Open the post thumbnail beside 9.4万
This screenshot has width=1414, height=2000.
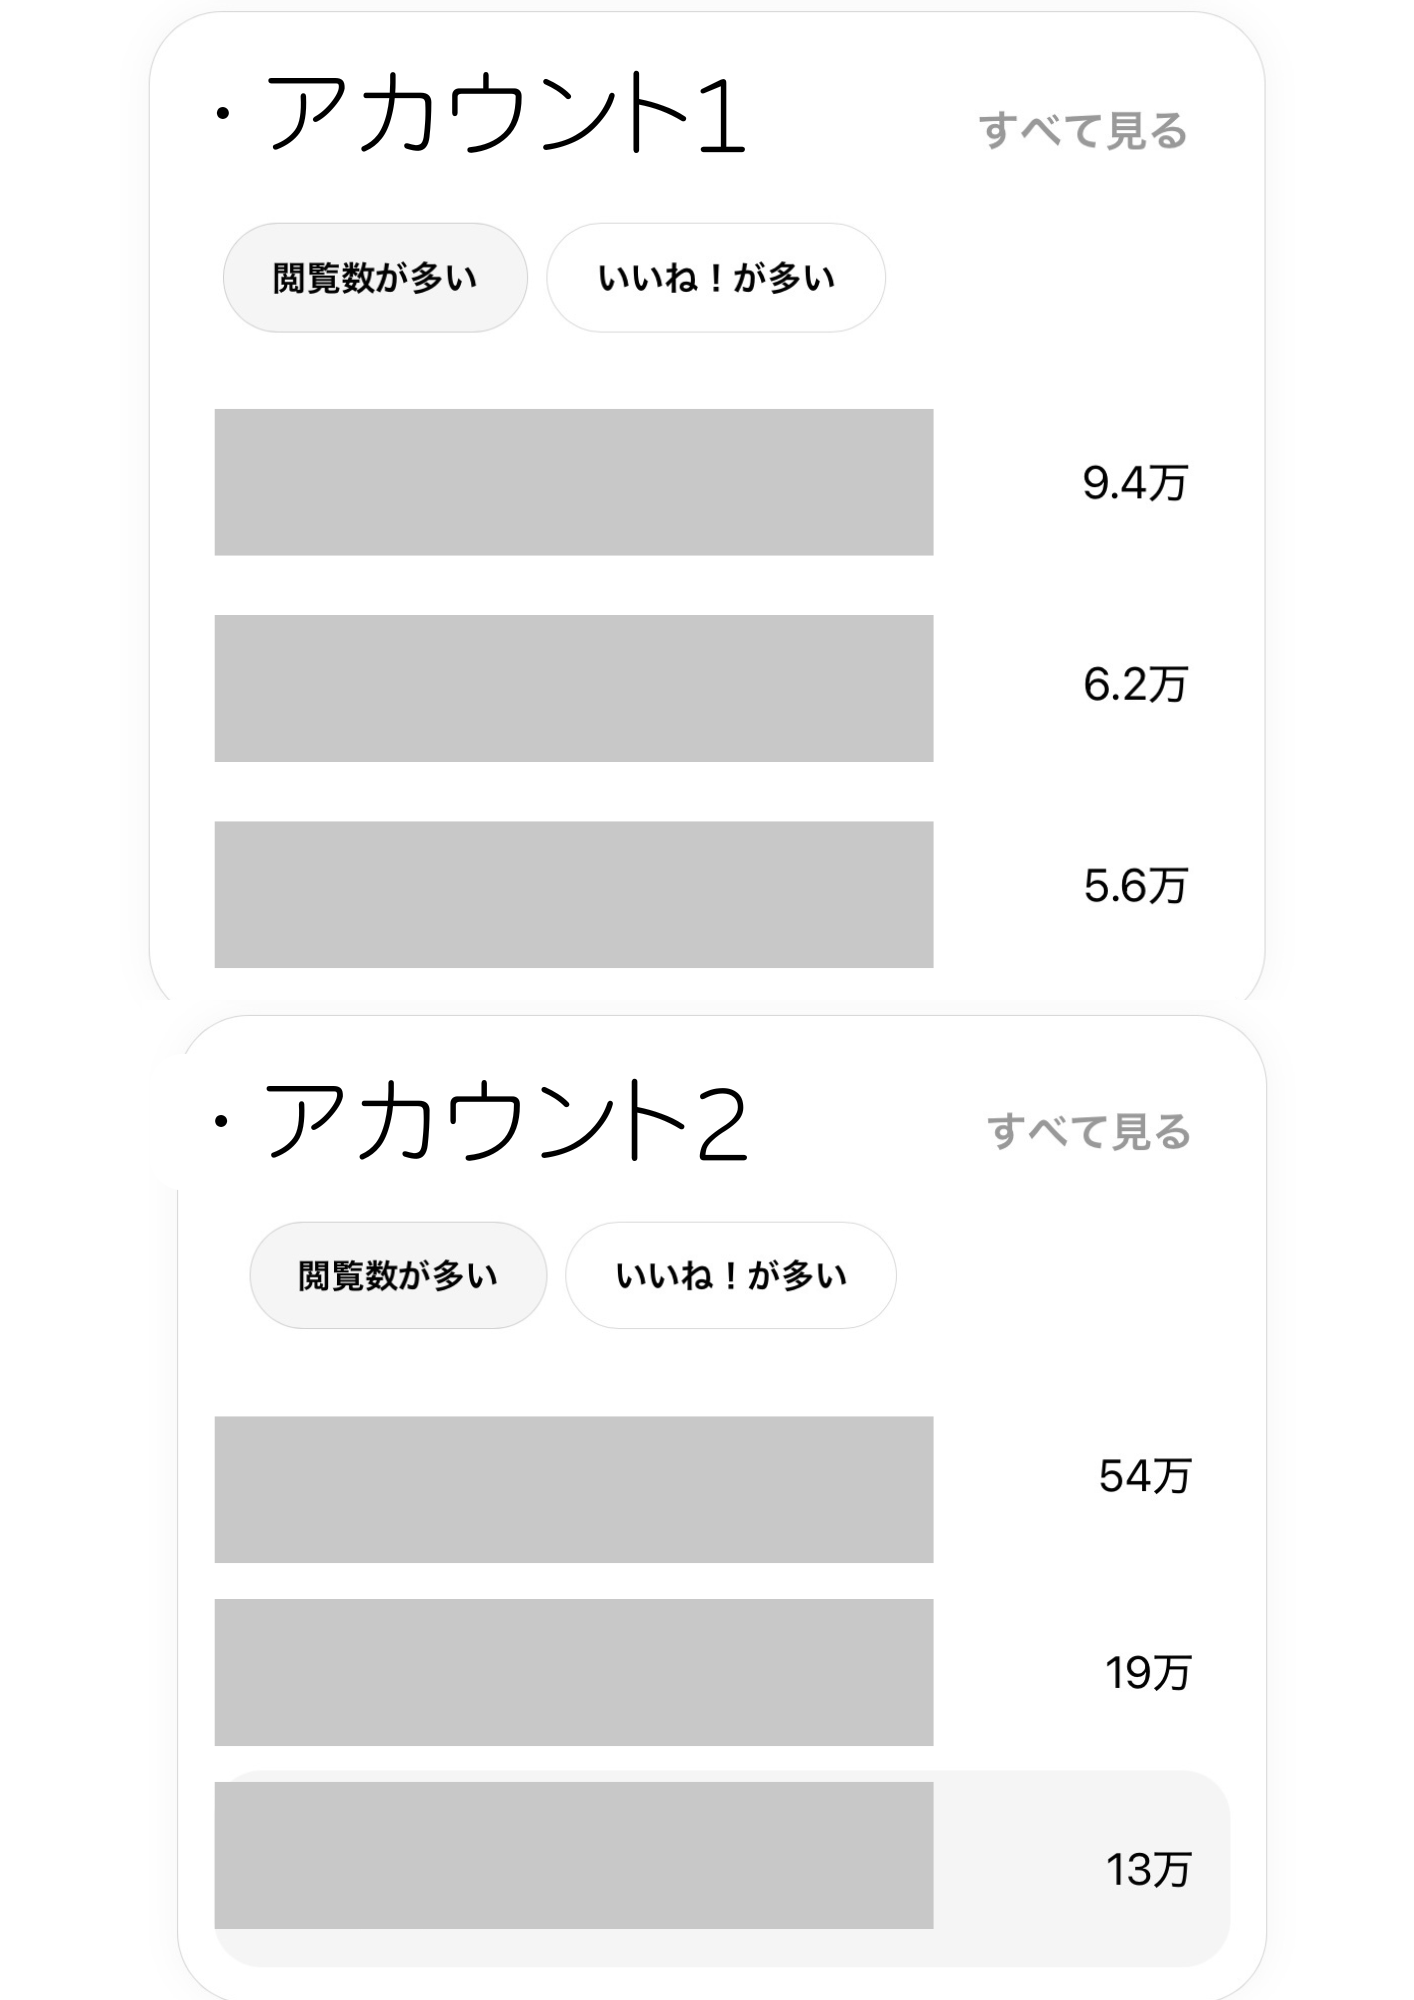pyautogui.click(x=573, y=482)
